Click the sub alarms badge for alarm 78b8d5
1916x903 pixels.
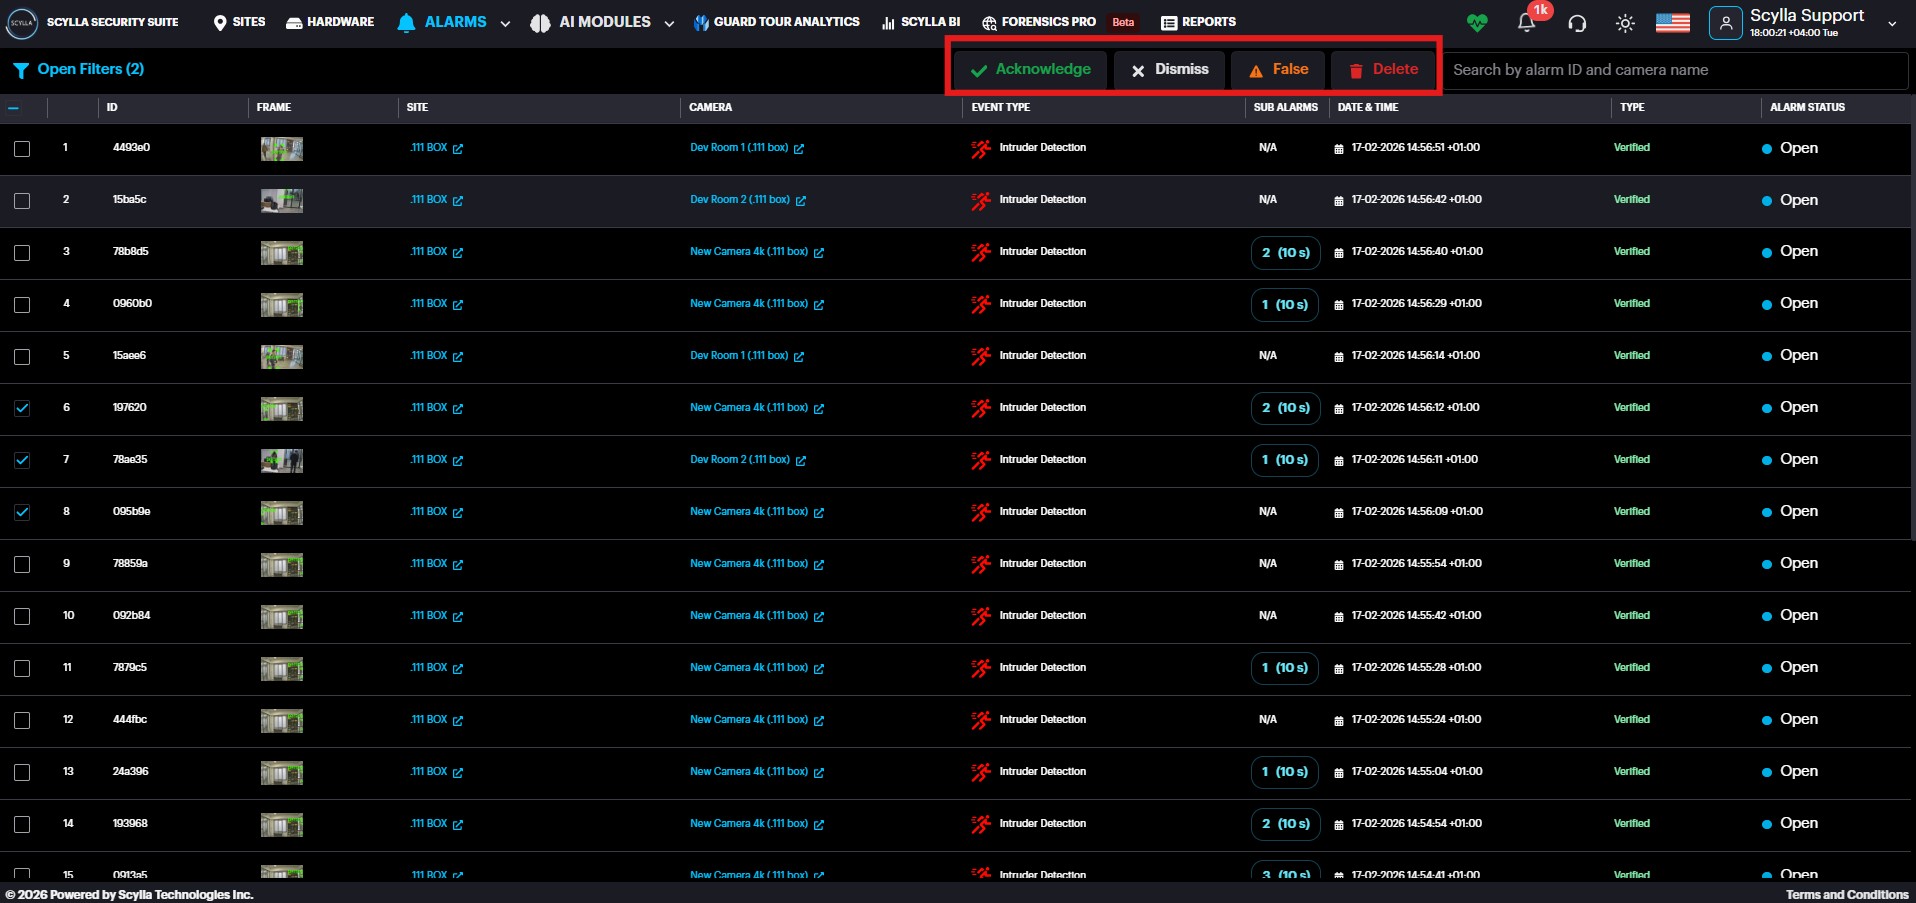click(1285, 253)
